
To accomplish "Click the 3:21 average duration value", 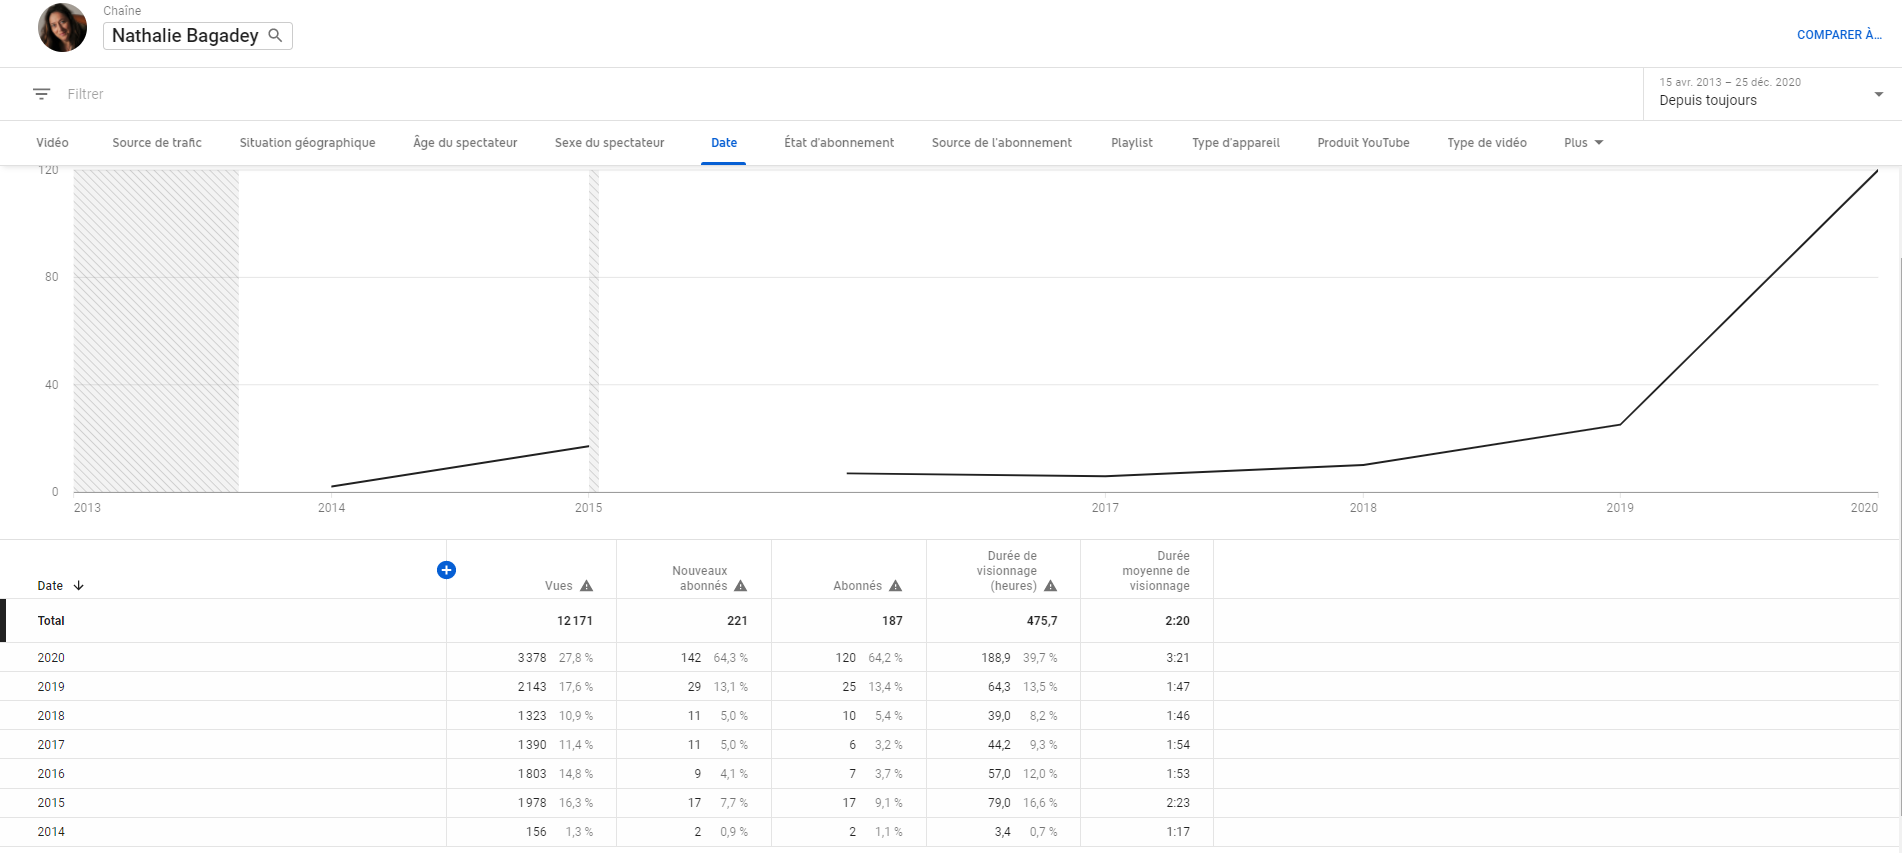I will [x=1178, y=658].
